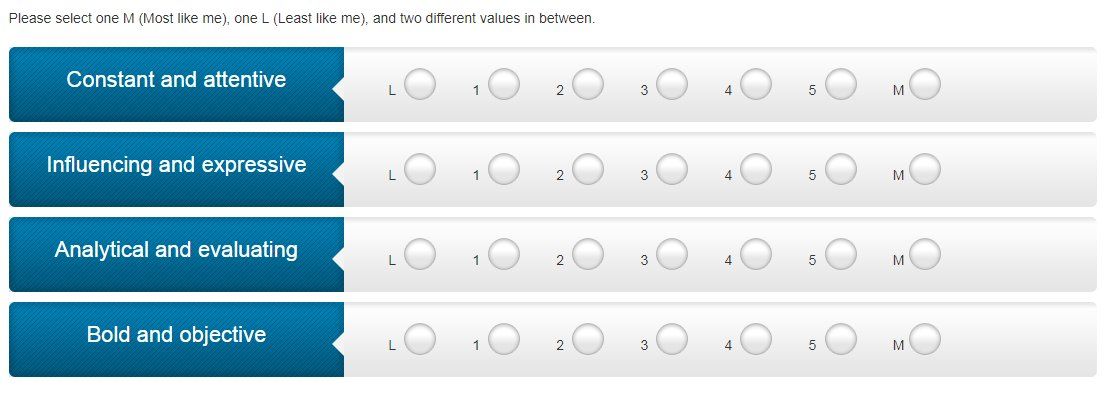Image resolution: width=1117 pixels, height=401 pixels.
Task: Select M for Constant and attentive
Action: (925, 85)
